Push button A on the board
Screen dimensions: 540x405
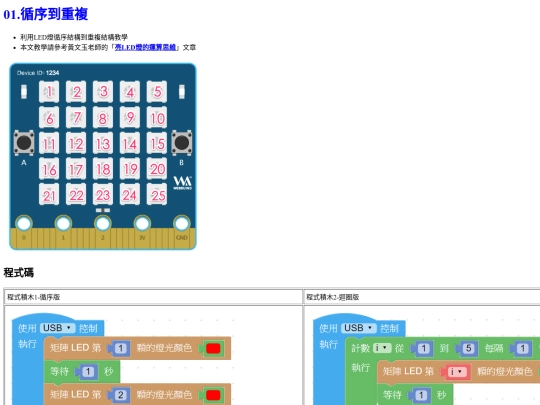[x=24, y=143]
